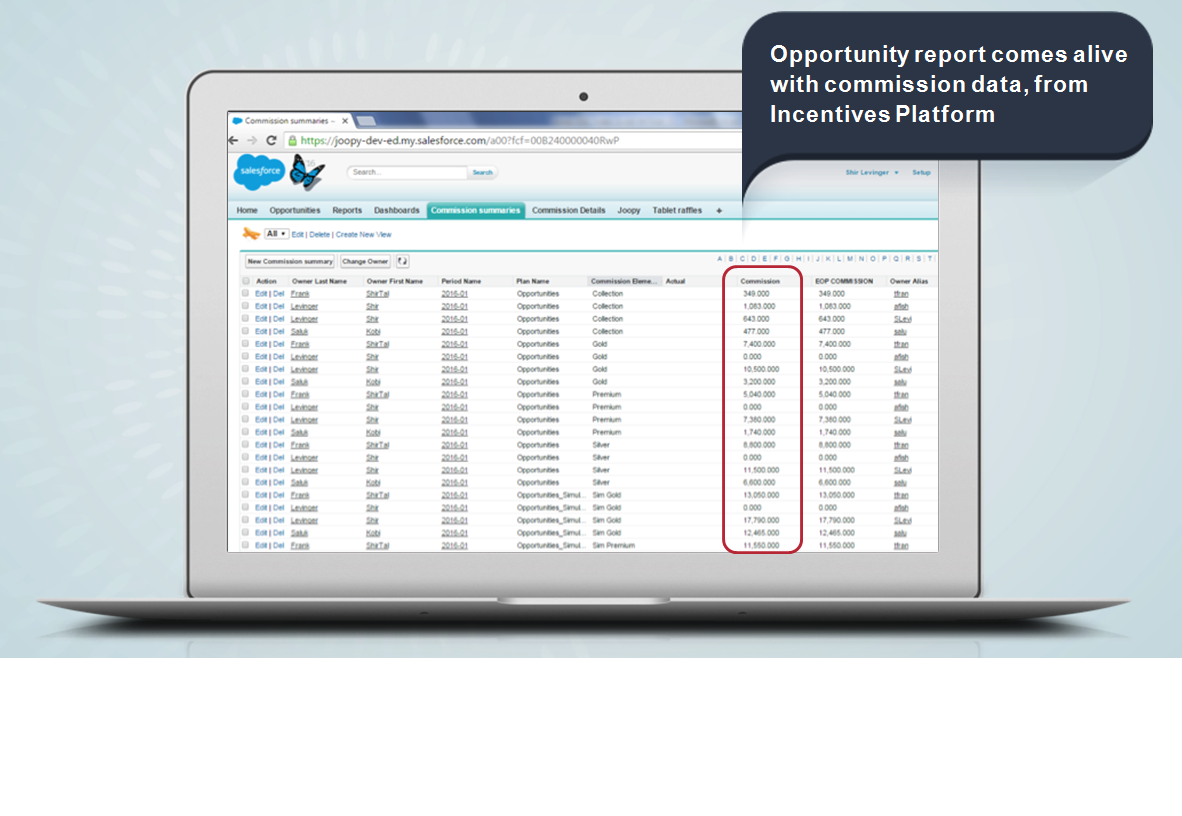The width and height of the screenshot is (1182, 816).
Task: Click the browser address bar URL
Action: [x=460, y=141]
